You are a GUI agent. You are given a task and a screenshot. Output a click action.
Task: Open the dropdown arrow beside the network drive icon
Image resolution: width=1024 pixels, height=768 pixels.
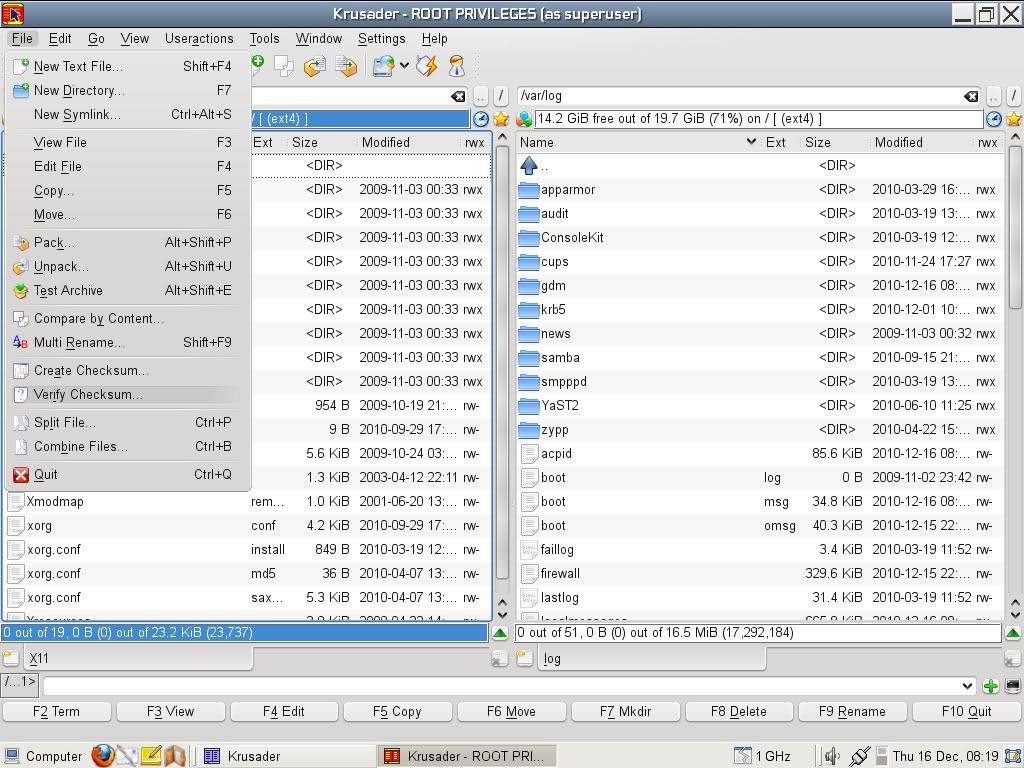(x=404, y=65)
